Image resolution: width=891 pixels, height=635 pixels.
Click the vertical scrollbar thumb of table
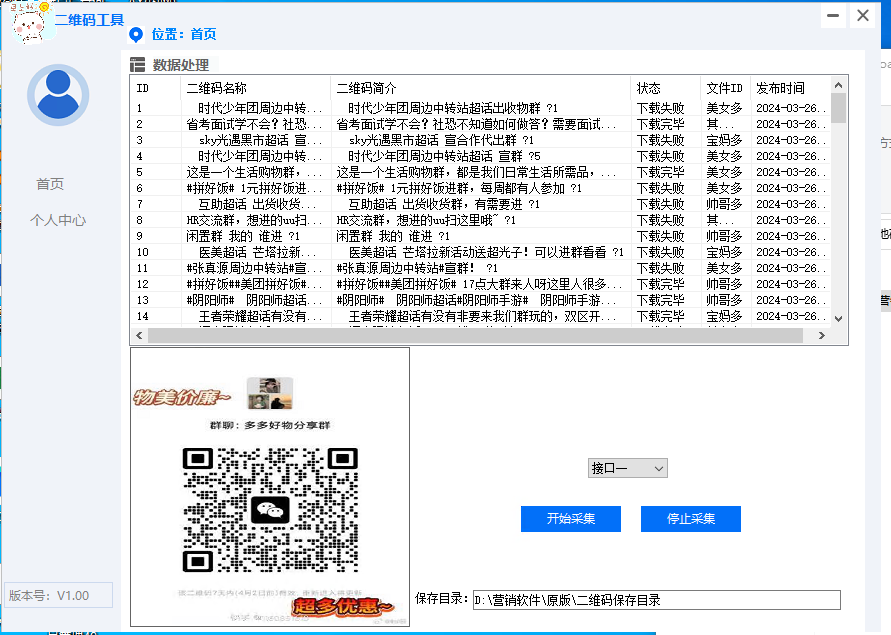838,108
